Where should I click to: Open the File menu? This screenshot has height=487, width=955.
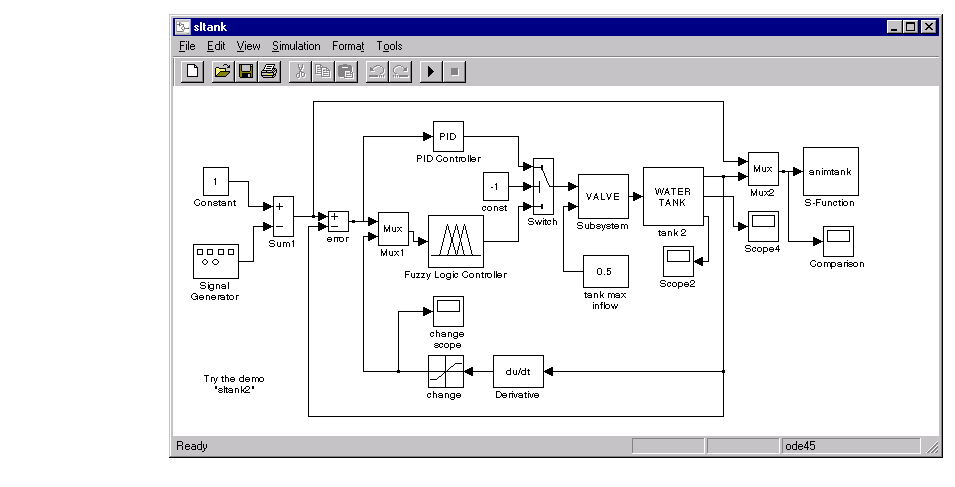point(187,46)
